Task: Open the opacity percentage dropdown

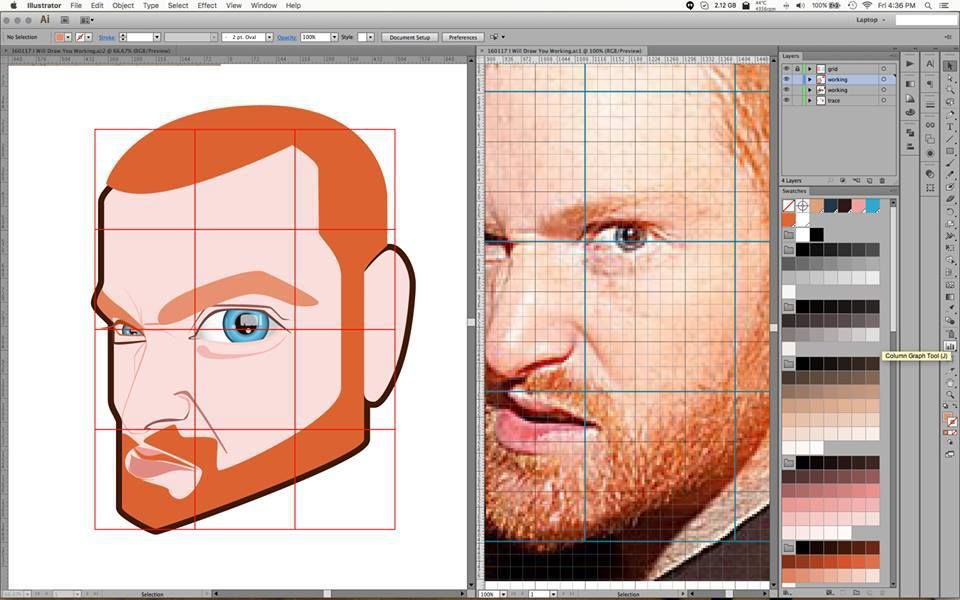Action: [334, 37]
